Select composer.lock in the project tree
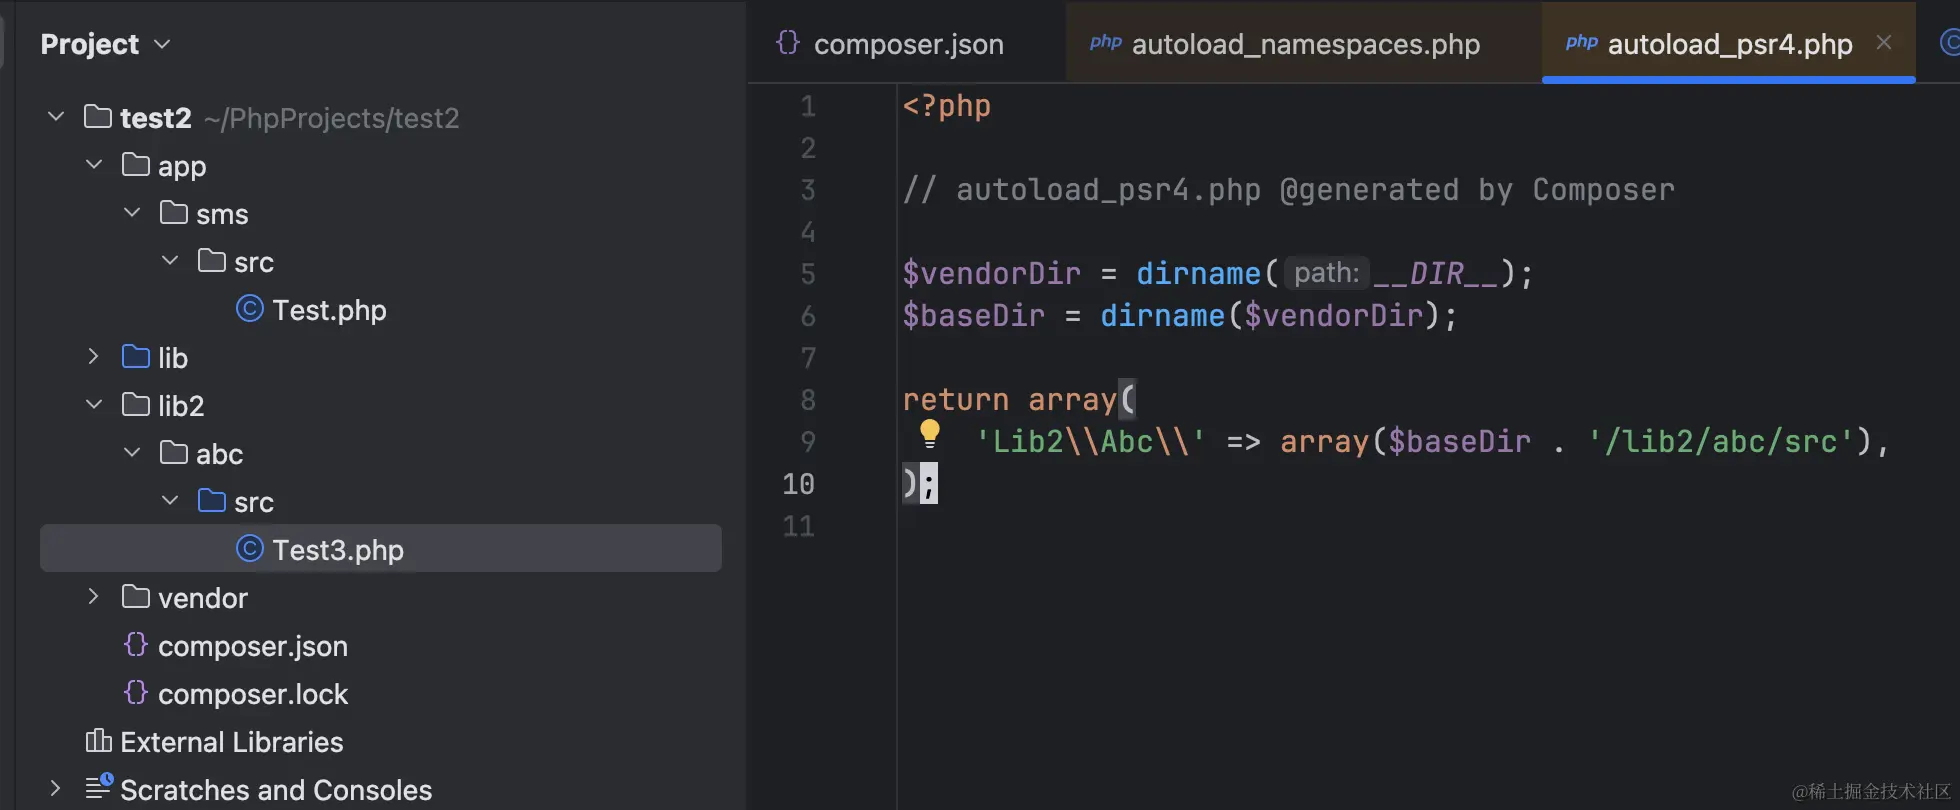 click(253, 694)
